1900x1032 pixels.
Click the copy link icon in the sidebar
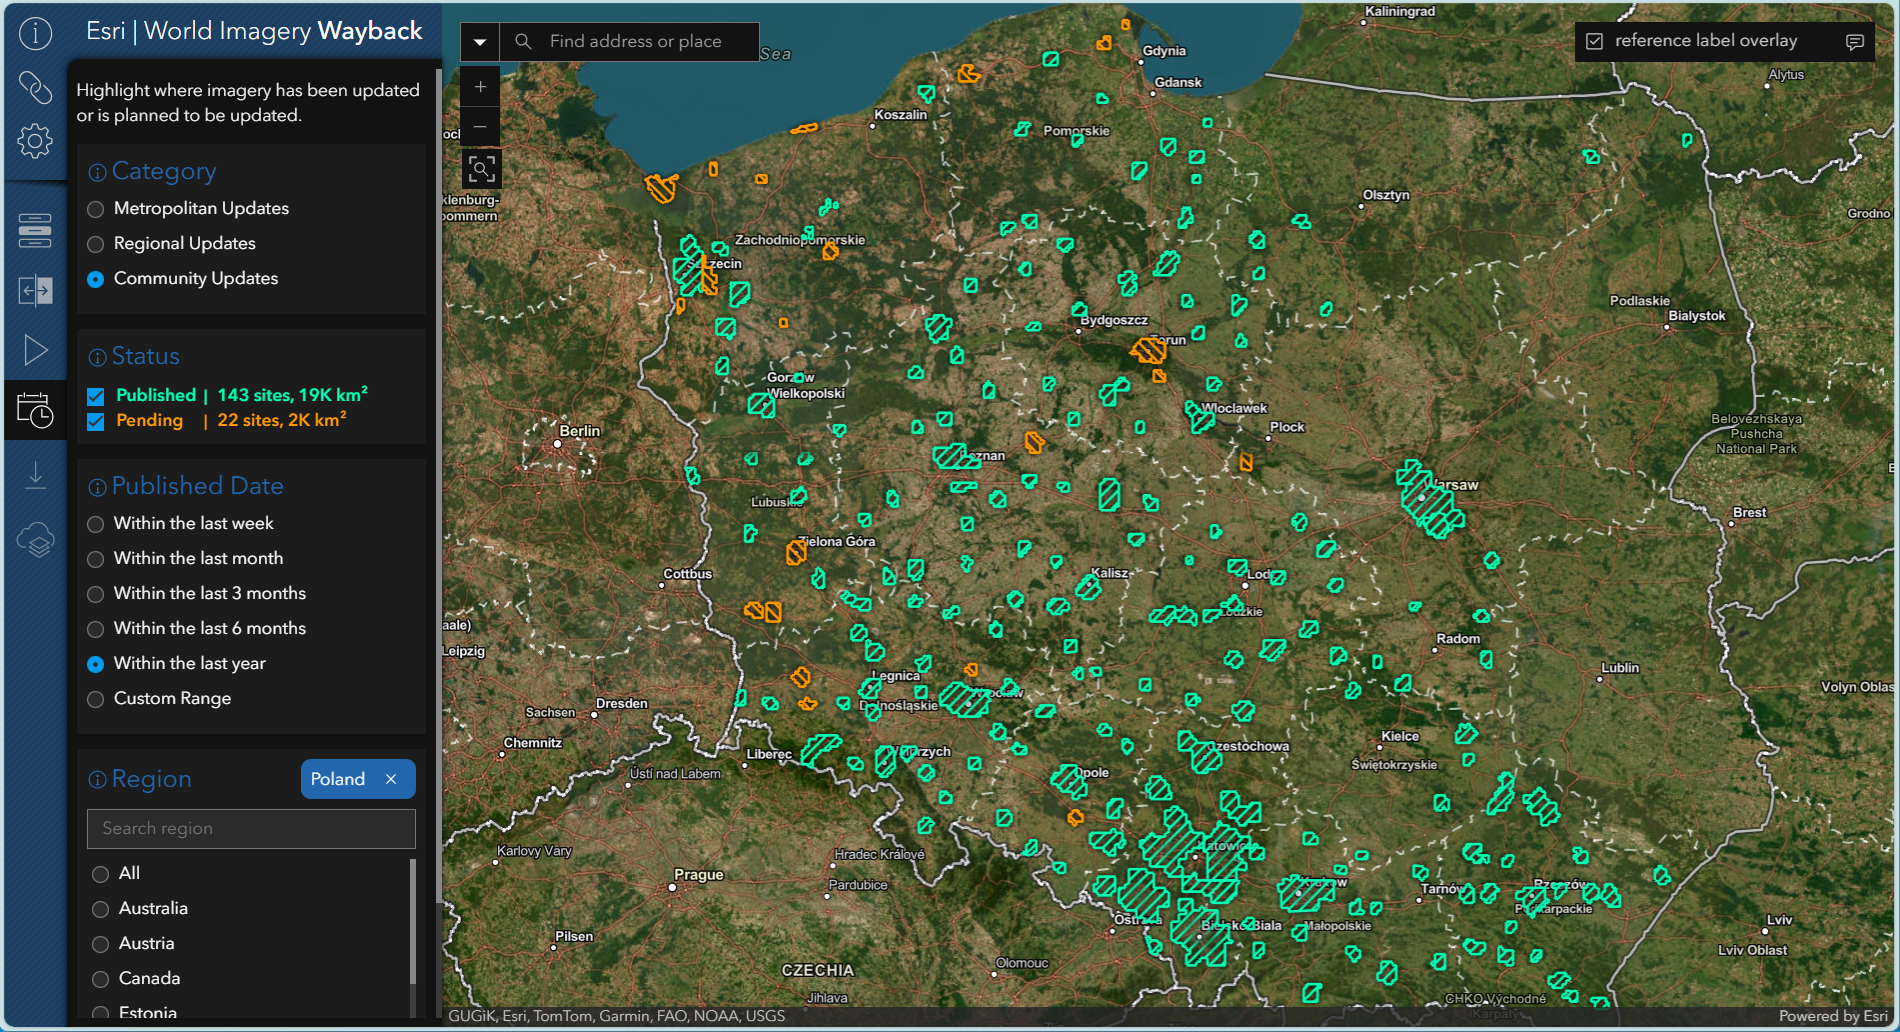point(35,88)
